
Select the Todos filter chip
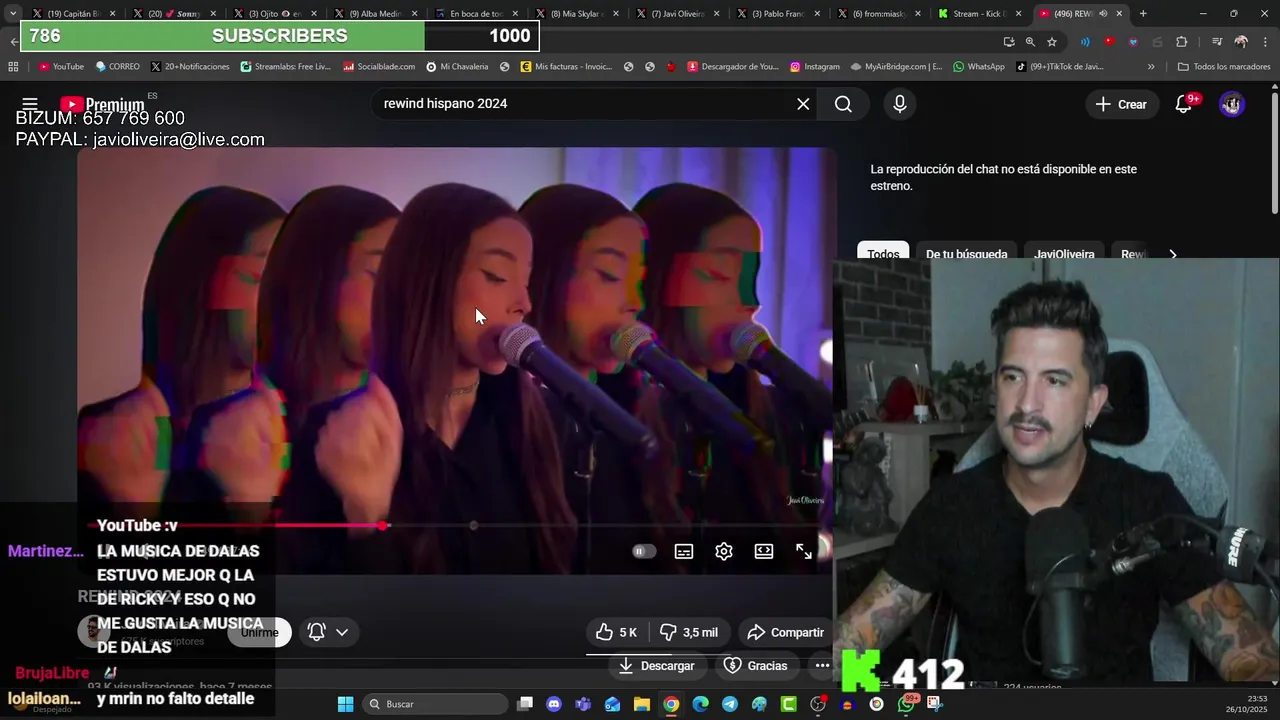(x=883, y=253)
